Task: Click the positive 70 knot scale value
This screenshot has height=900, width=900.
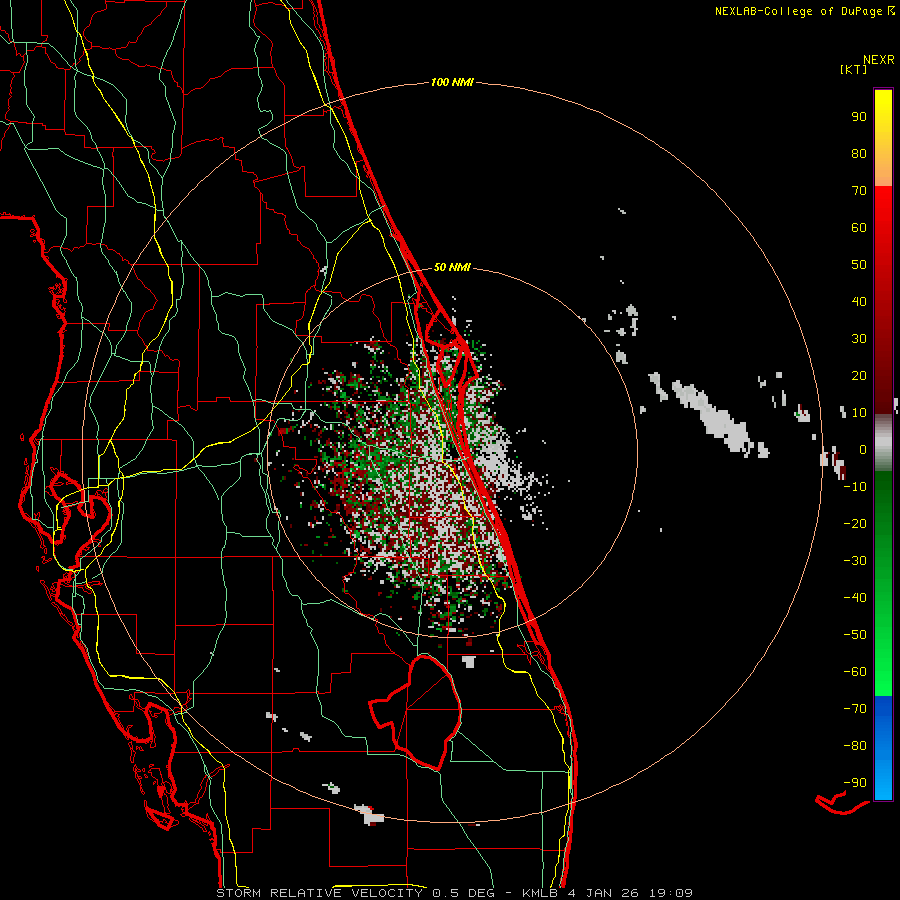Action: click(x=859, y=191)
